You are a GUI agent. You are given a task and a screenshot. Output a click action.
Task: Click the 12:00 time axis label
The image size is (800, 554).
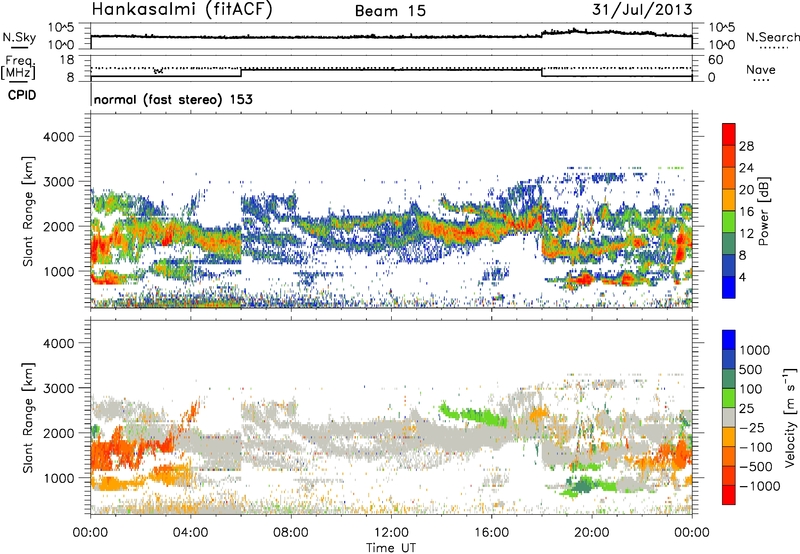tap(391, 533)
